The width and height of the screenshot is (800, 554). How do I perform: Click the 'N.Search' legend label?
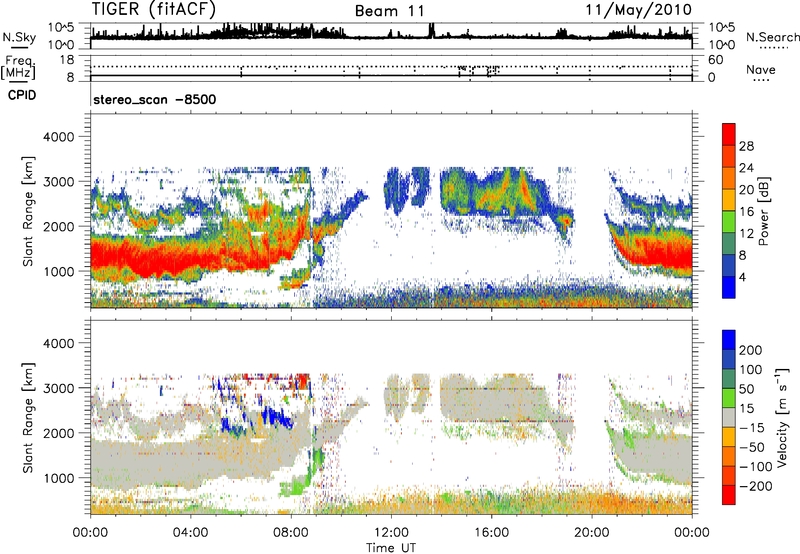[x=772, y=37]
